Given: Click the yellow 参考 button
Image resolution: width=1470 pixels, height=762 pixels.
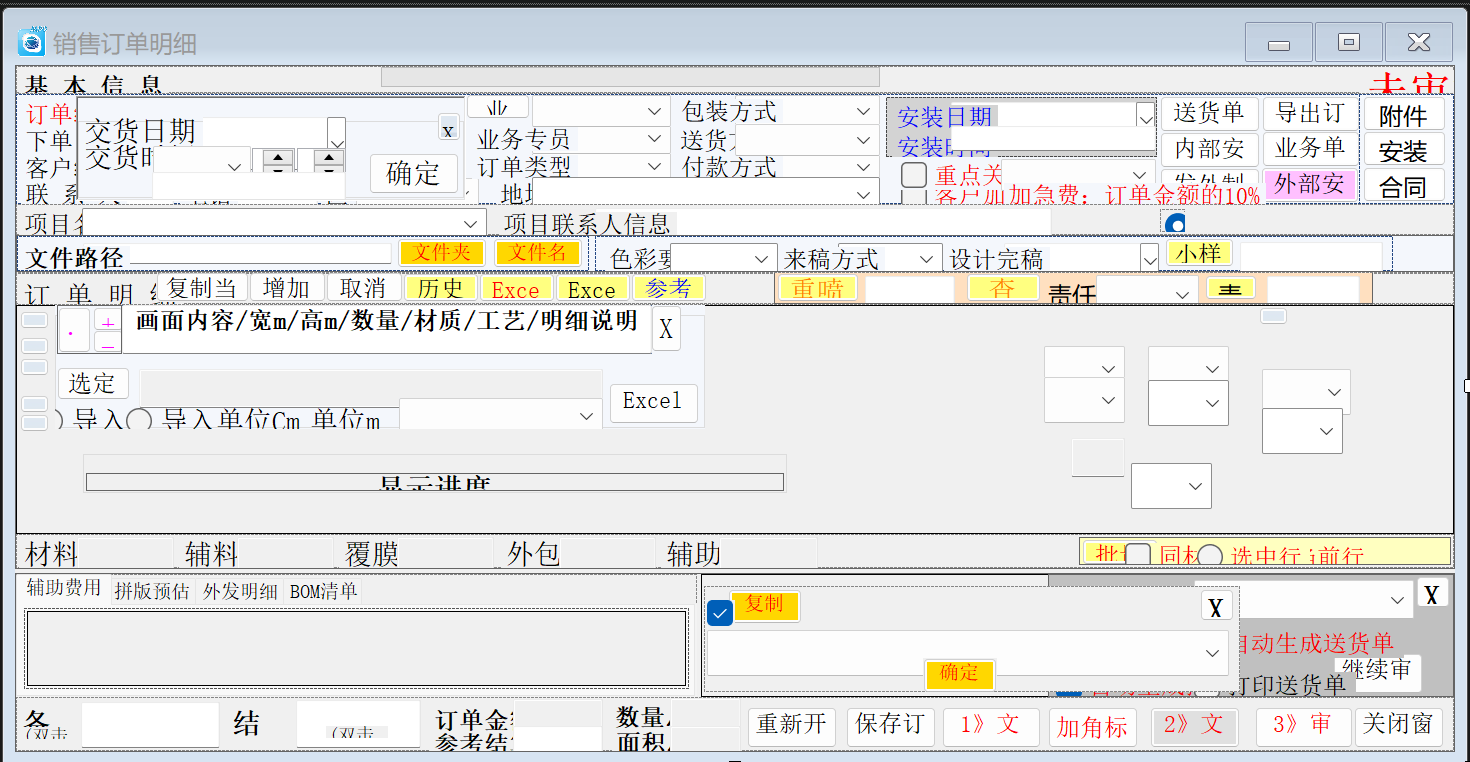Looking at the screenshot, I should 668,288.
